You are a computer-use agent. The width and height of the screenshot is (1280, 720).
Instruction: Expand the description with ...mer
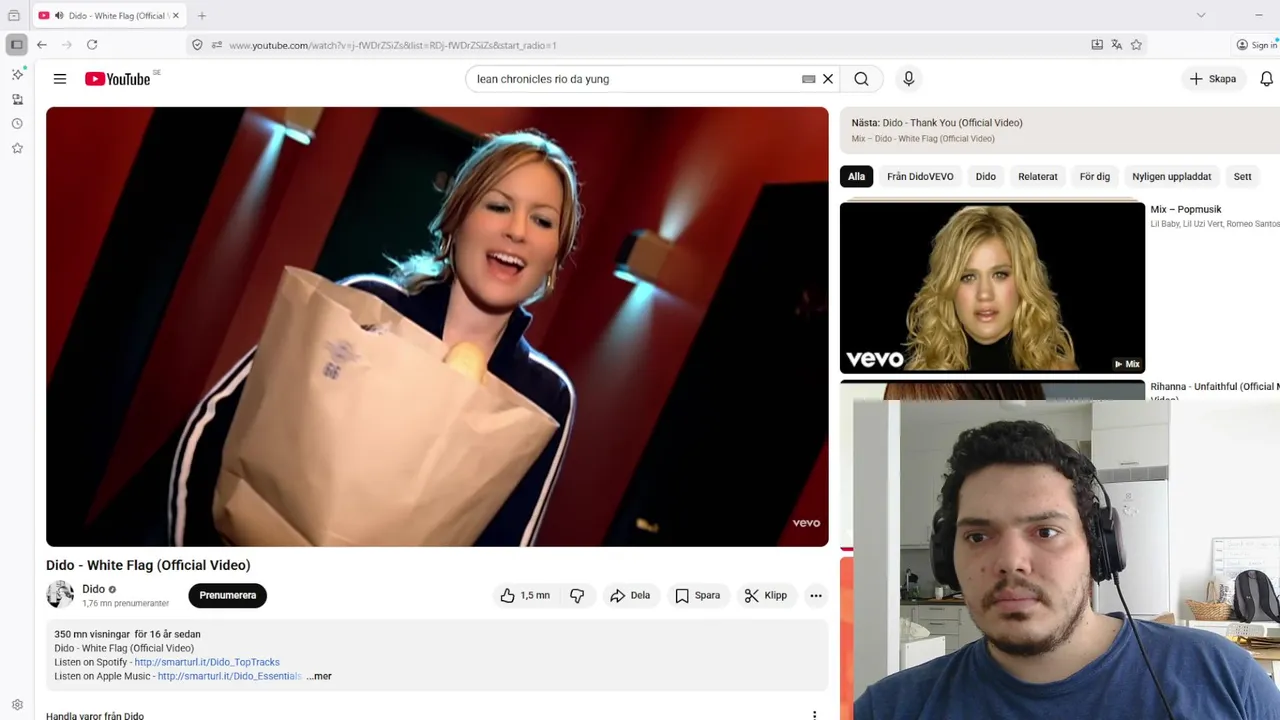pos(319,676)
